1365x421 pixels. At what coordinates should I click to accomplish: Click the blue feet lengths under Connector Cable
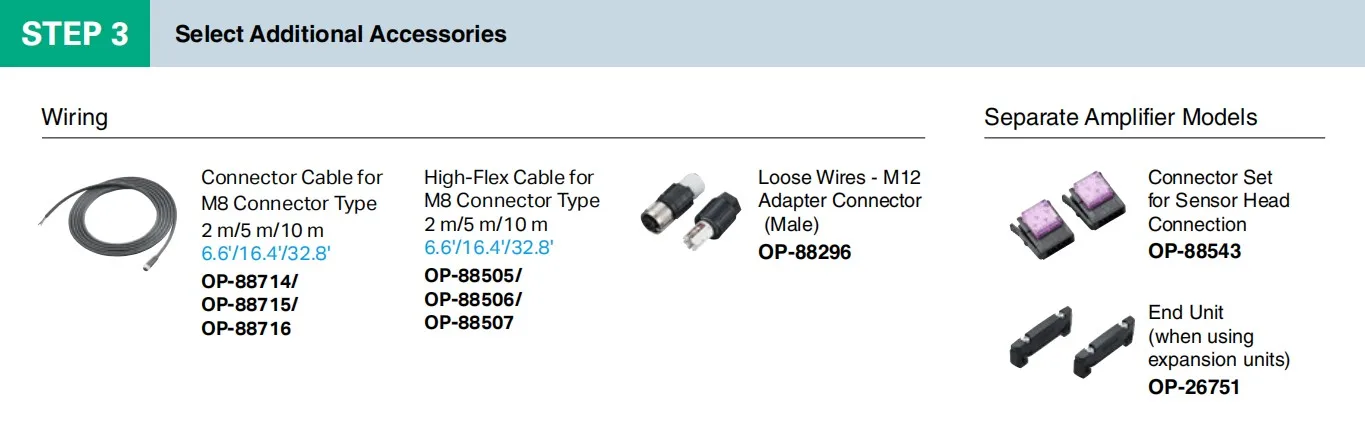[266, 254]
